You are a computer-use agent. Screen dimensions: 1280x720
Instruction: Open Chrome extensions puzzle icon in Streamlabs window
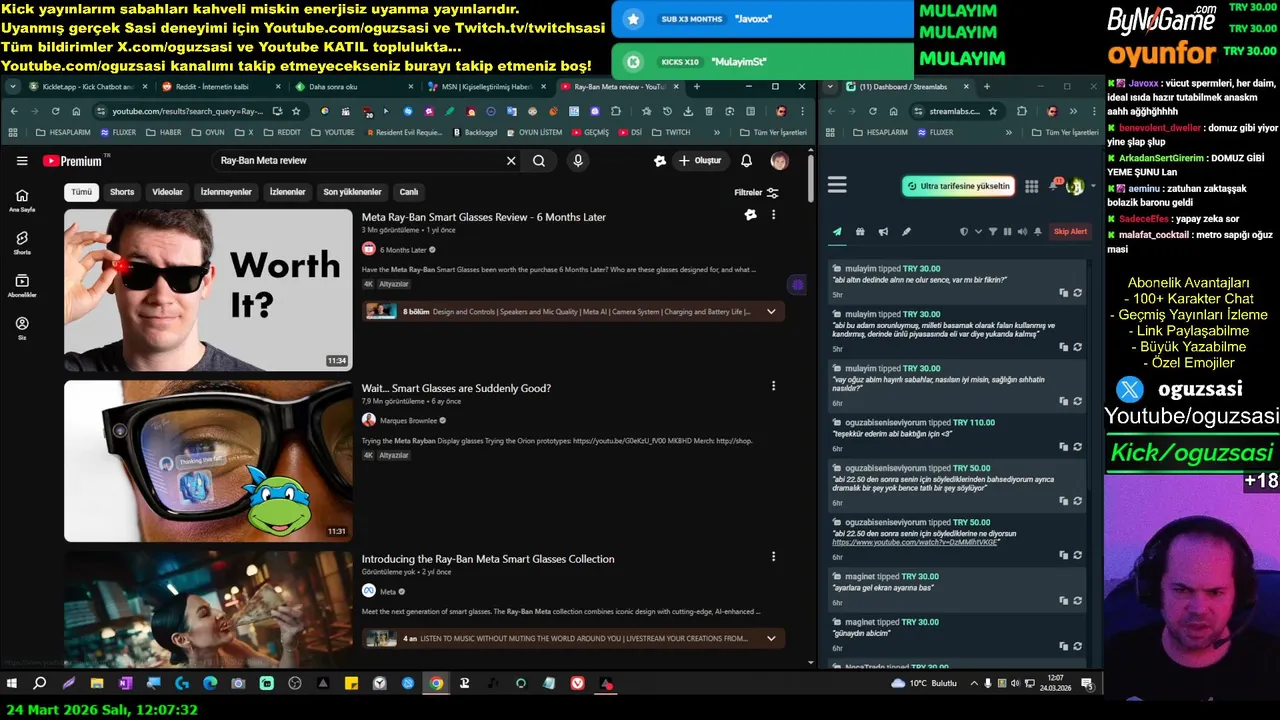pyautogui.click(x=1022, y=112)
